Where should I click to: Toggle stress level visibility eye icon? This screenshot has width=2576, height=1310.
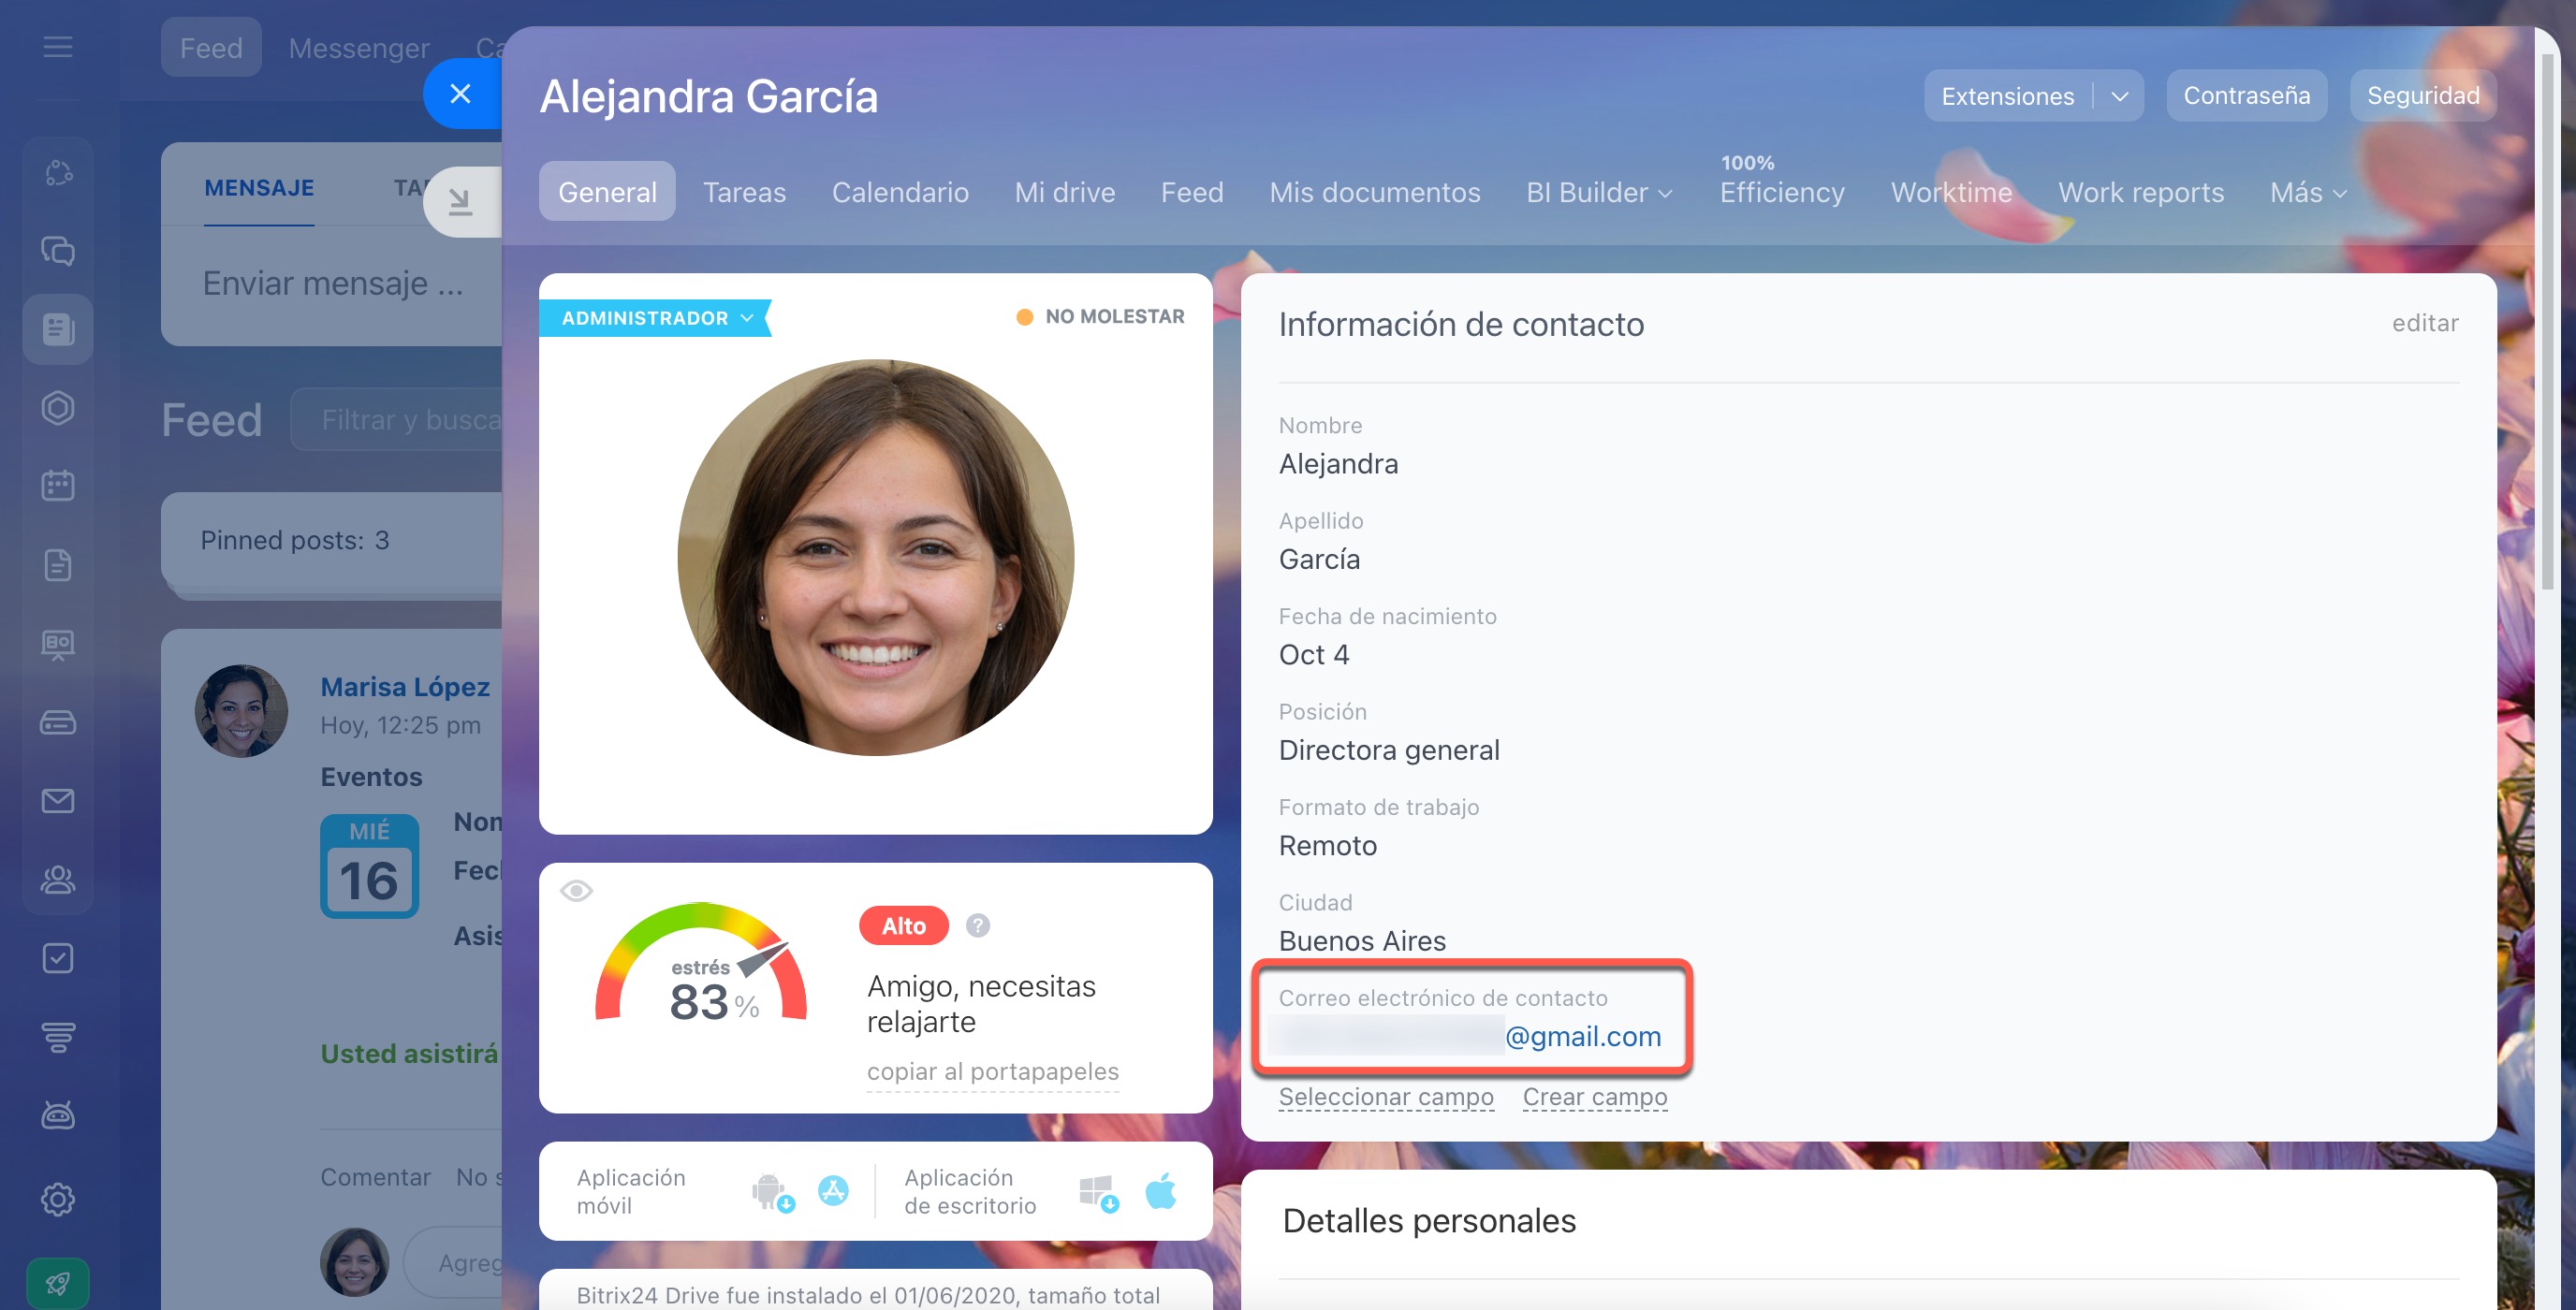tap(577, 890)
